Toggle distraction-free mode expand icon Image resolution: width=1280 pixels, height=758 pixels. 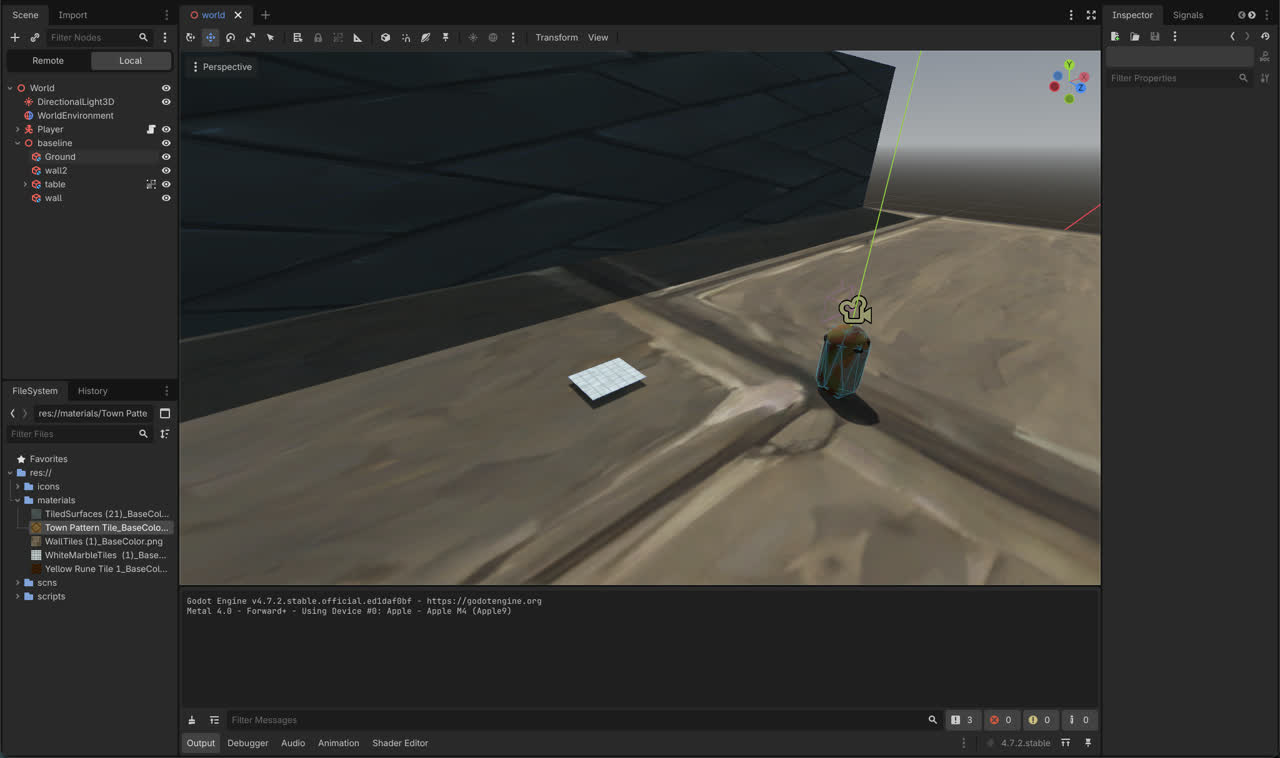coord(1091,15)
